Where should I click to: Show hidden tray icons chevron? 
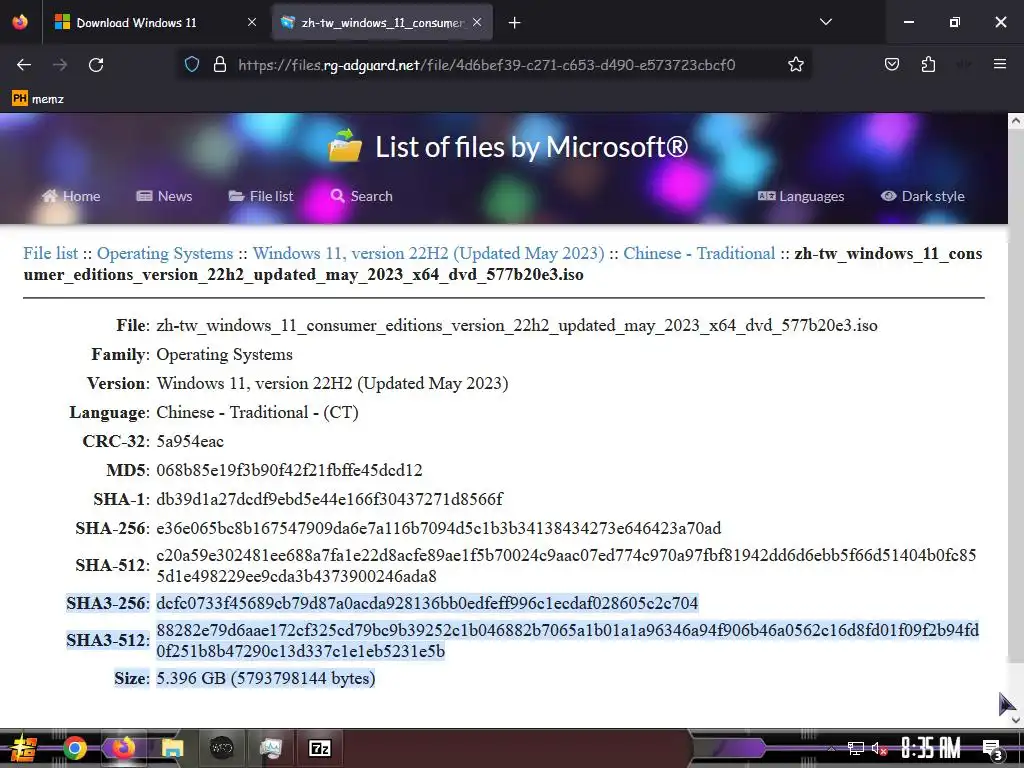(x=831, y=748)
